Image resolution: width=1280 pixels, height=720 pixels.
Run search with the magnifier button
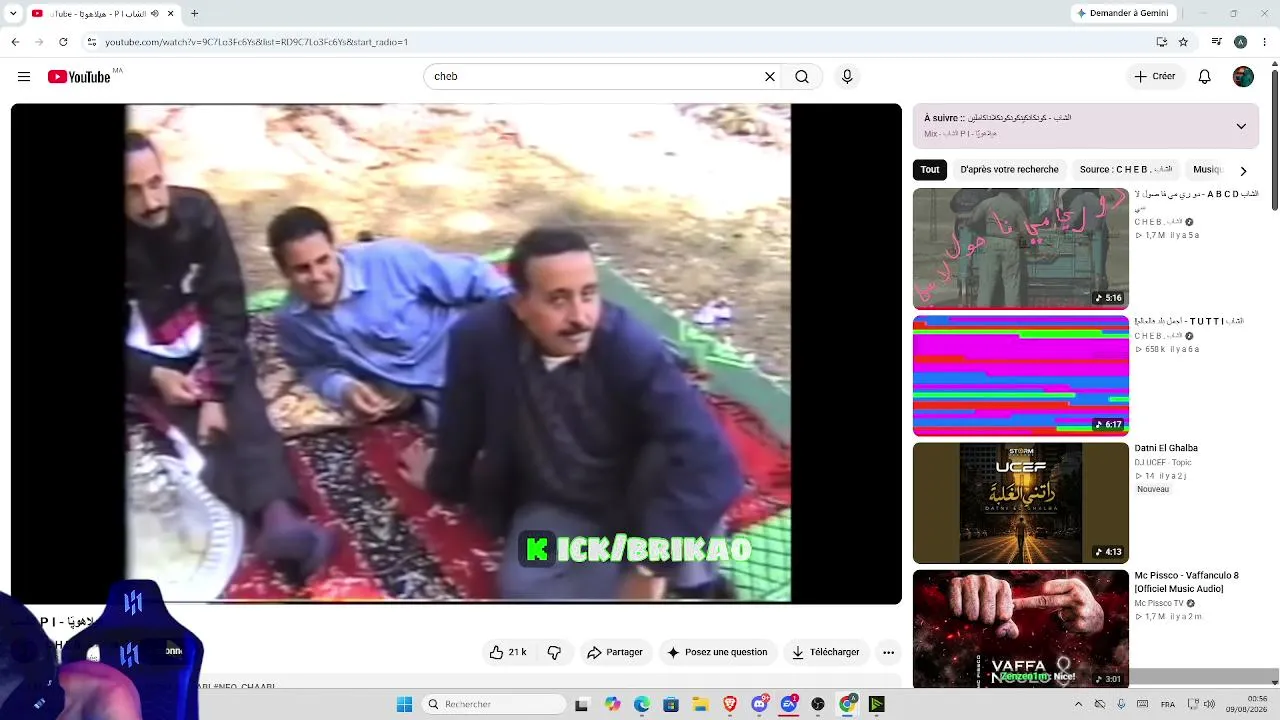[802, 77]
